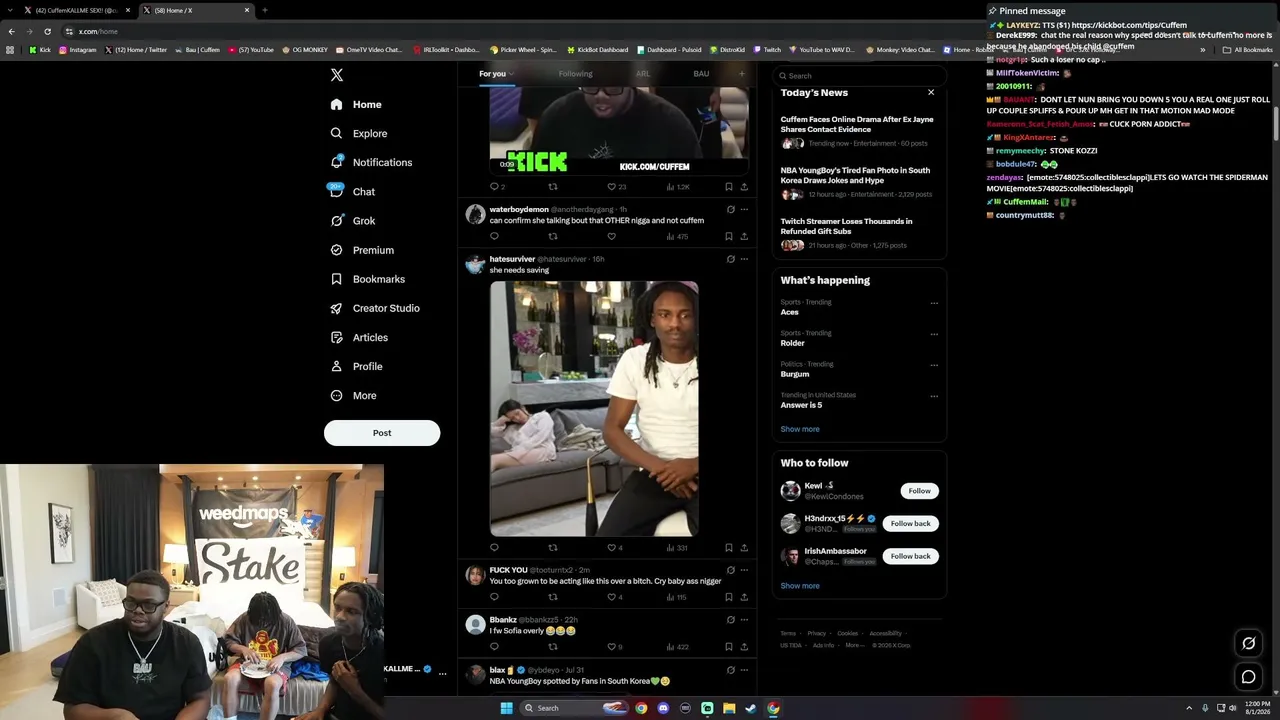Viewport: 1280px width, 720px height.
Task: Reload the page in Chrome
Action: [47, 31]
